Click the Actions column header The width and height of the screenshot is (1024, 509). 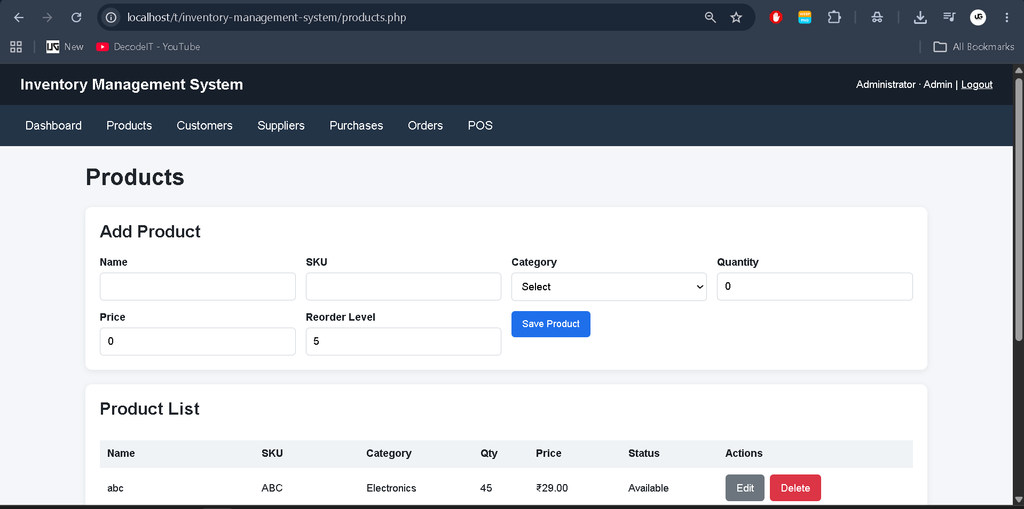[x=743, y=453]
